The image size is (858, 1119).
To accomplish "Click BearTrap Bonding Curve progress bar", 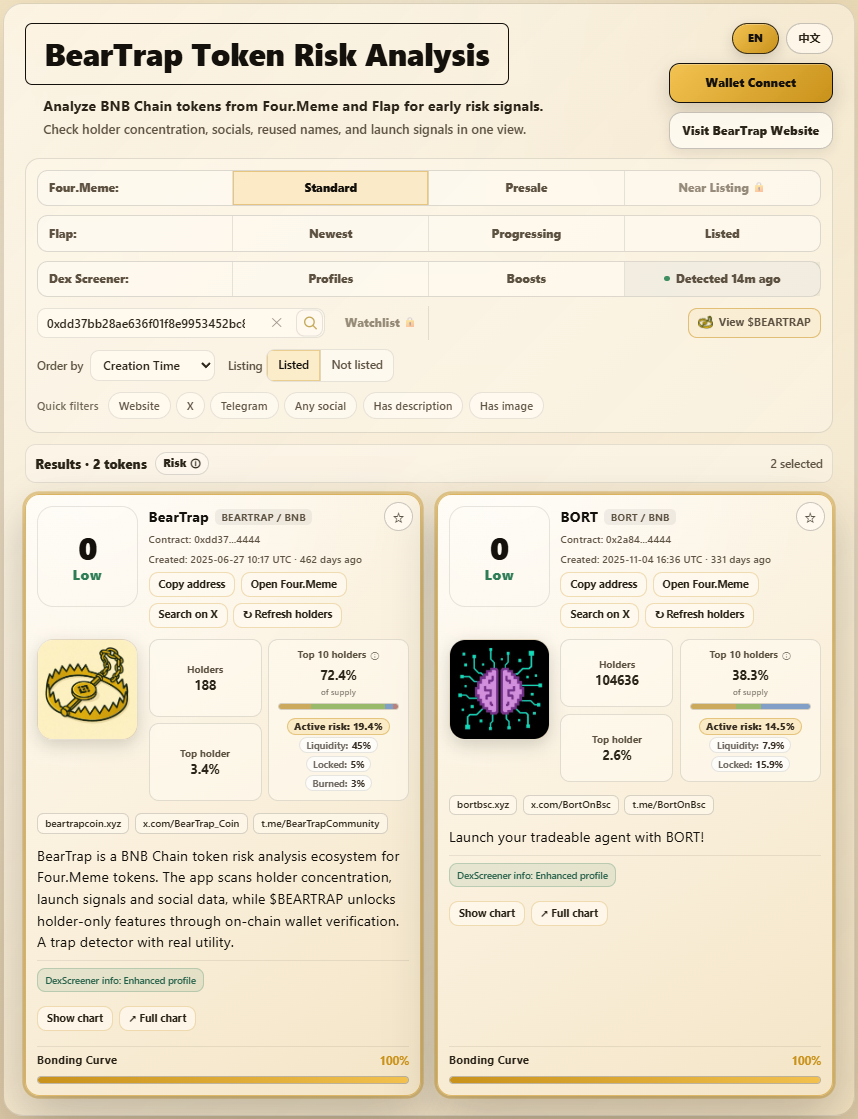I will click(x=223, y=1080).
